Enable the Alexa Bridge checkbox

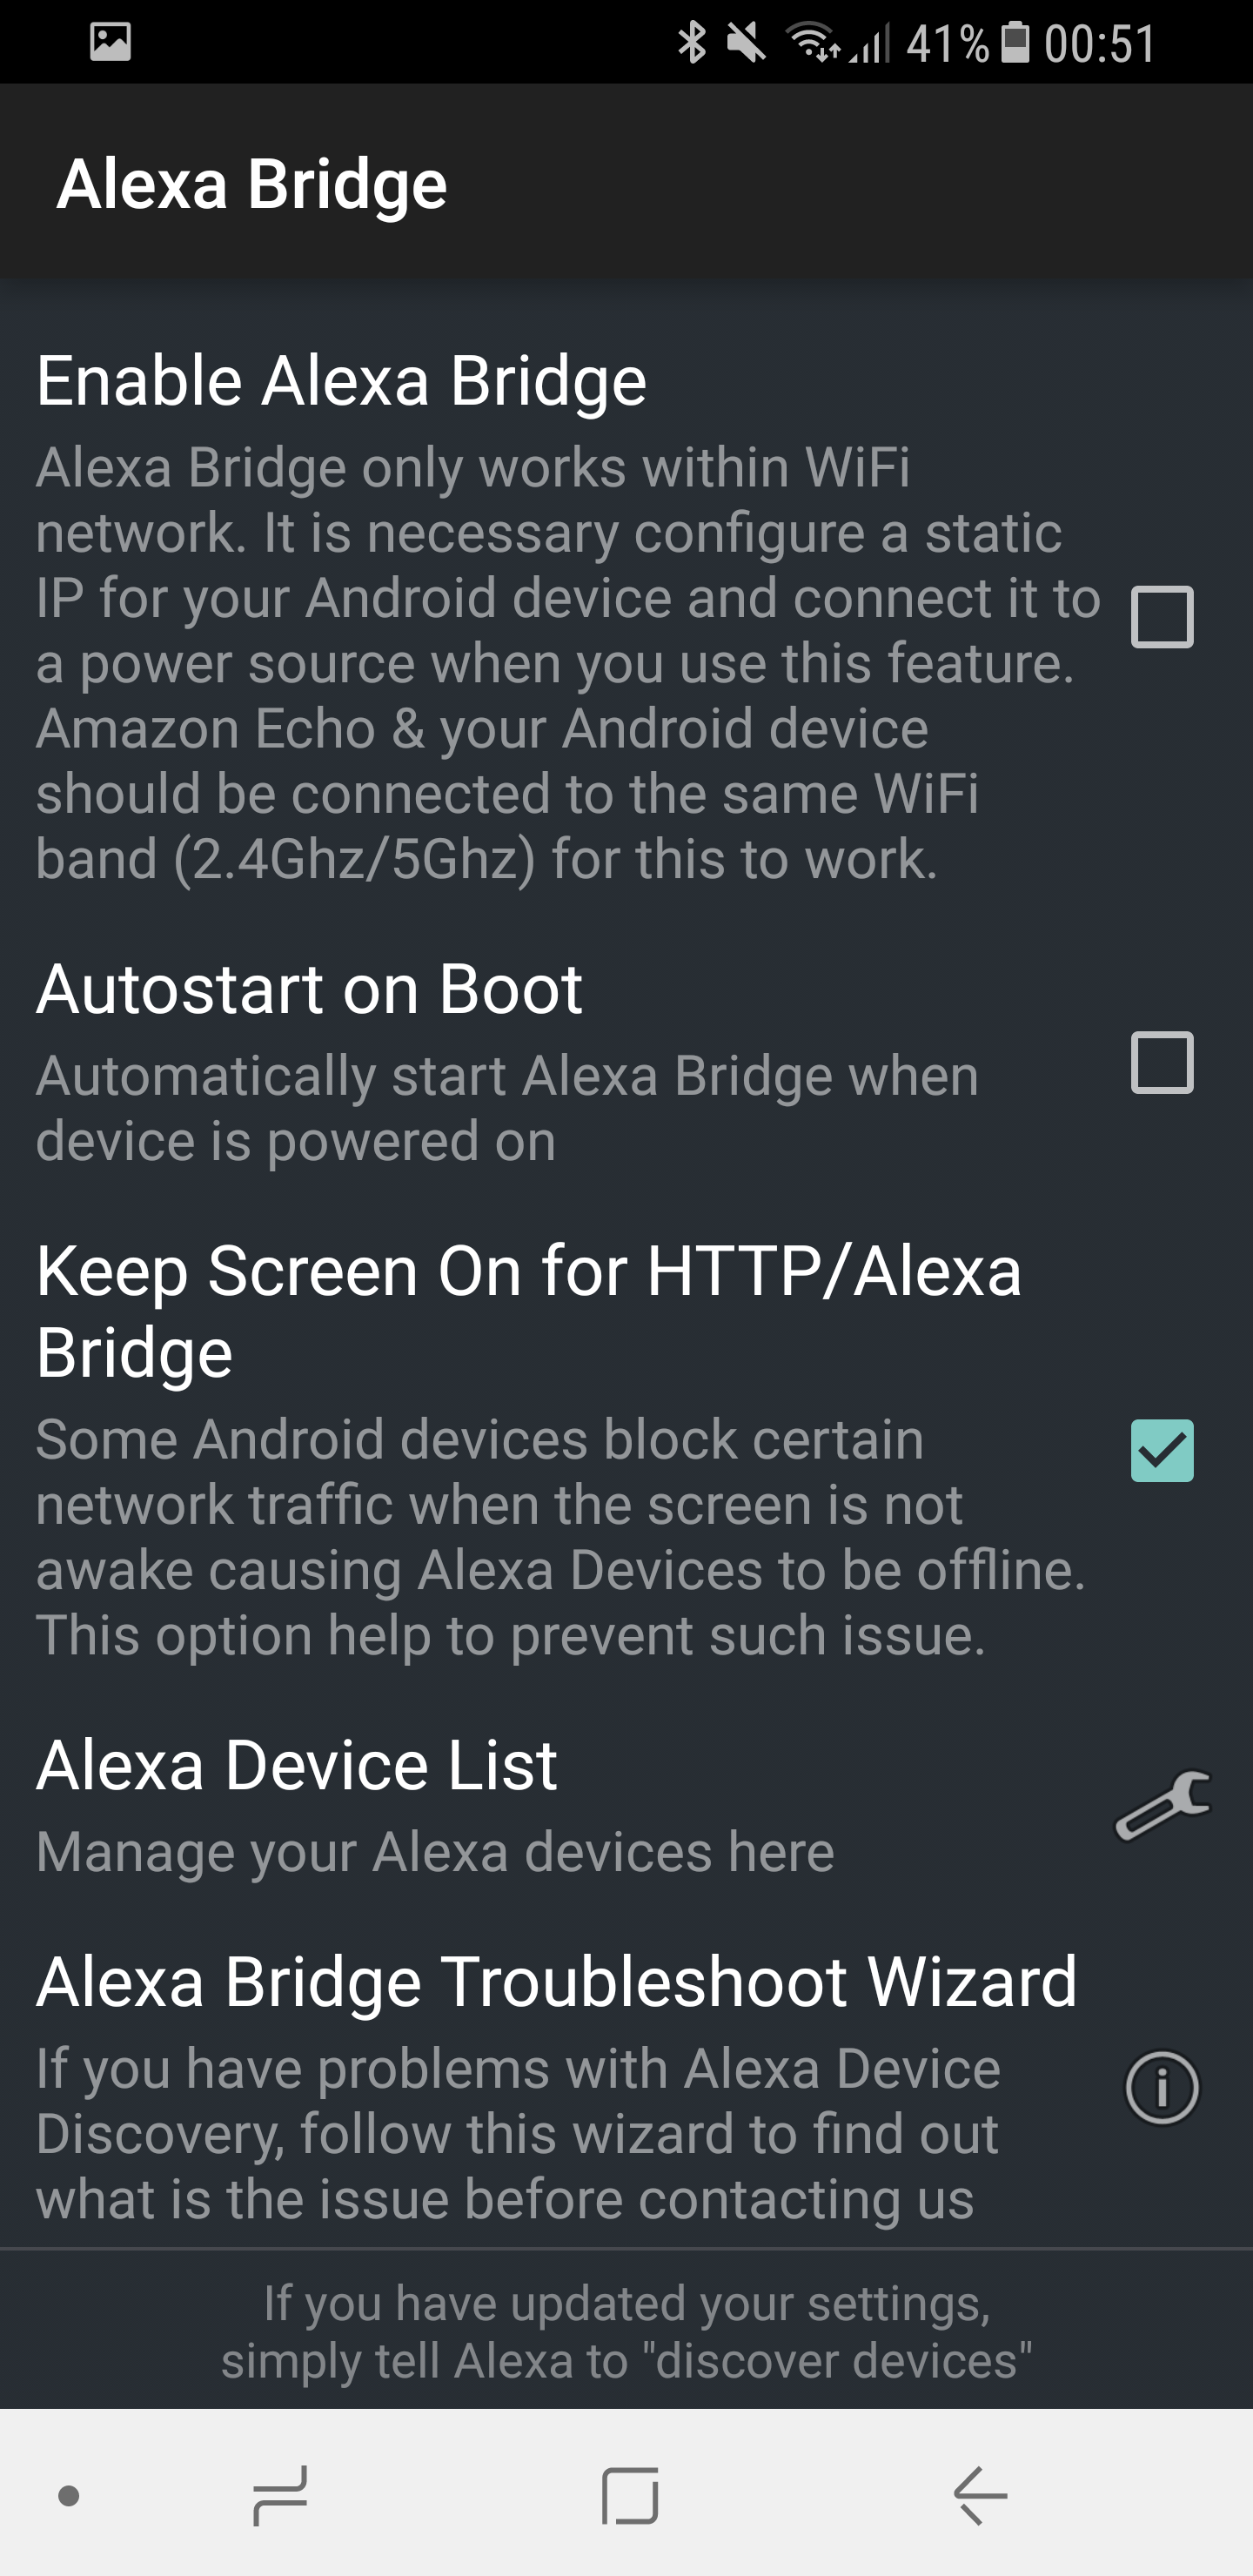(x=1162, y=617)
